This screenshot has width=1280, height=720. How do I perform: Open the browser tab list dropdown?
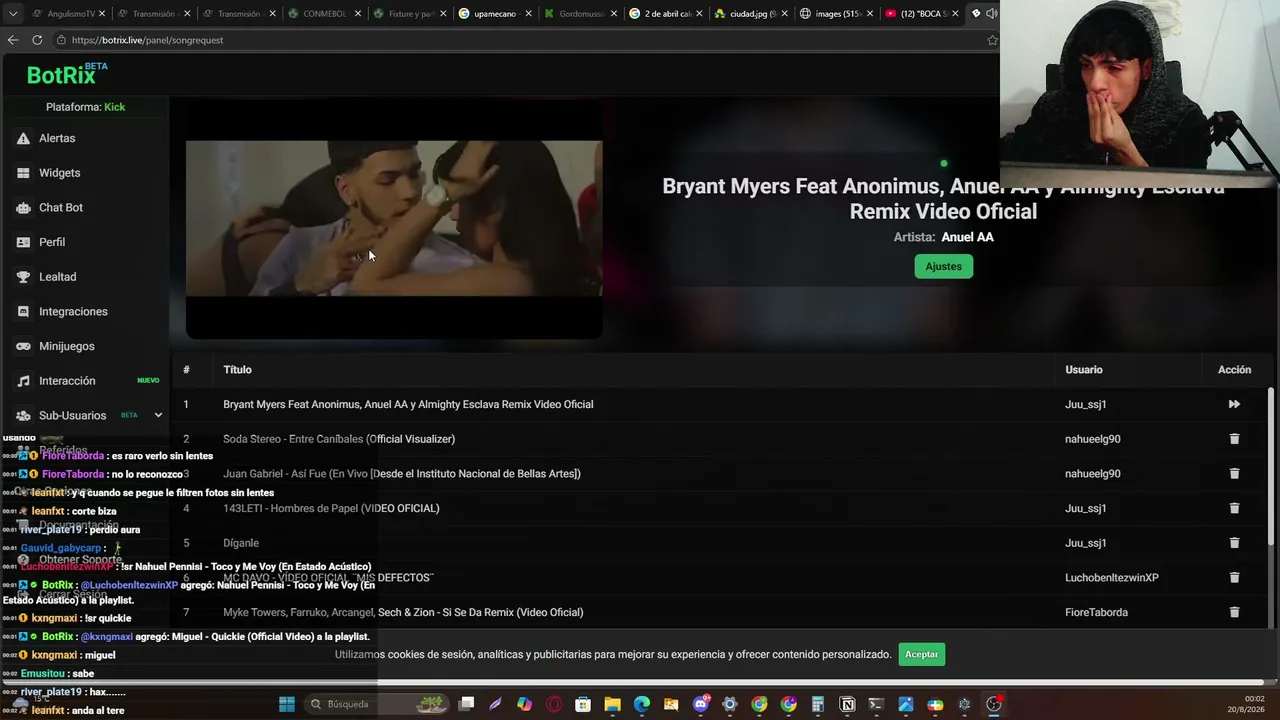pyautogui.click(x=13, y=14)
